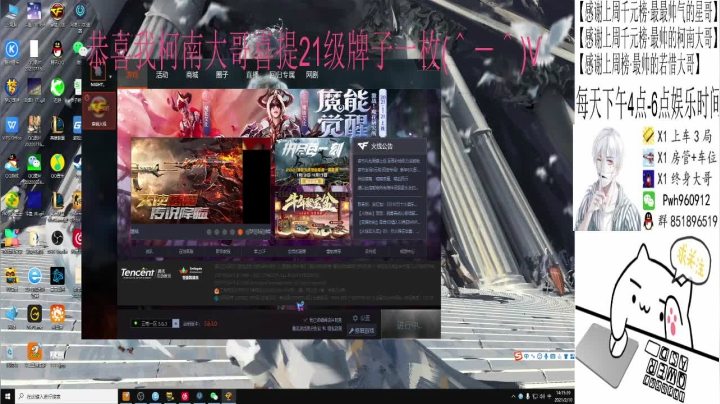Viewport: 720px width, 404px height.
Task: Expand the profile dropdown arrow beside avatar
Action: click(110, 76)
